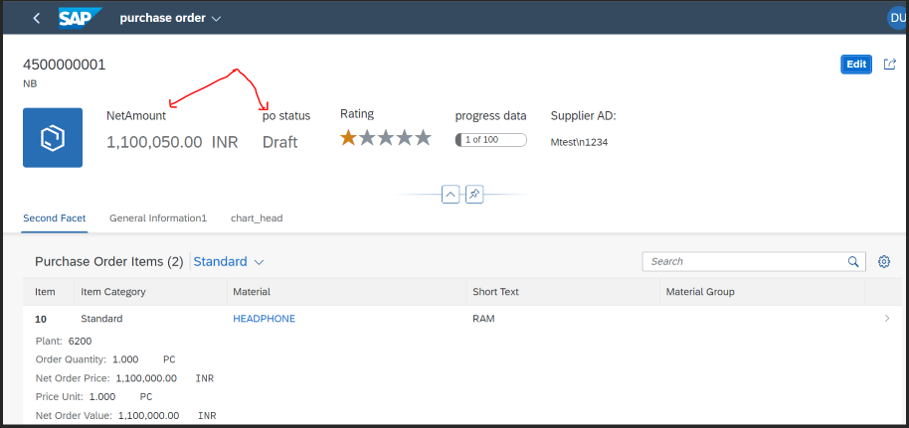The width and height of the screenshot is (909, 428).
Task: Click the item number 10 cell
Action: pyautogui.click(x=41, y=319)
